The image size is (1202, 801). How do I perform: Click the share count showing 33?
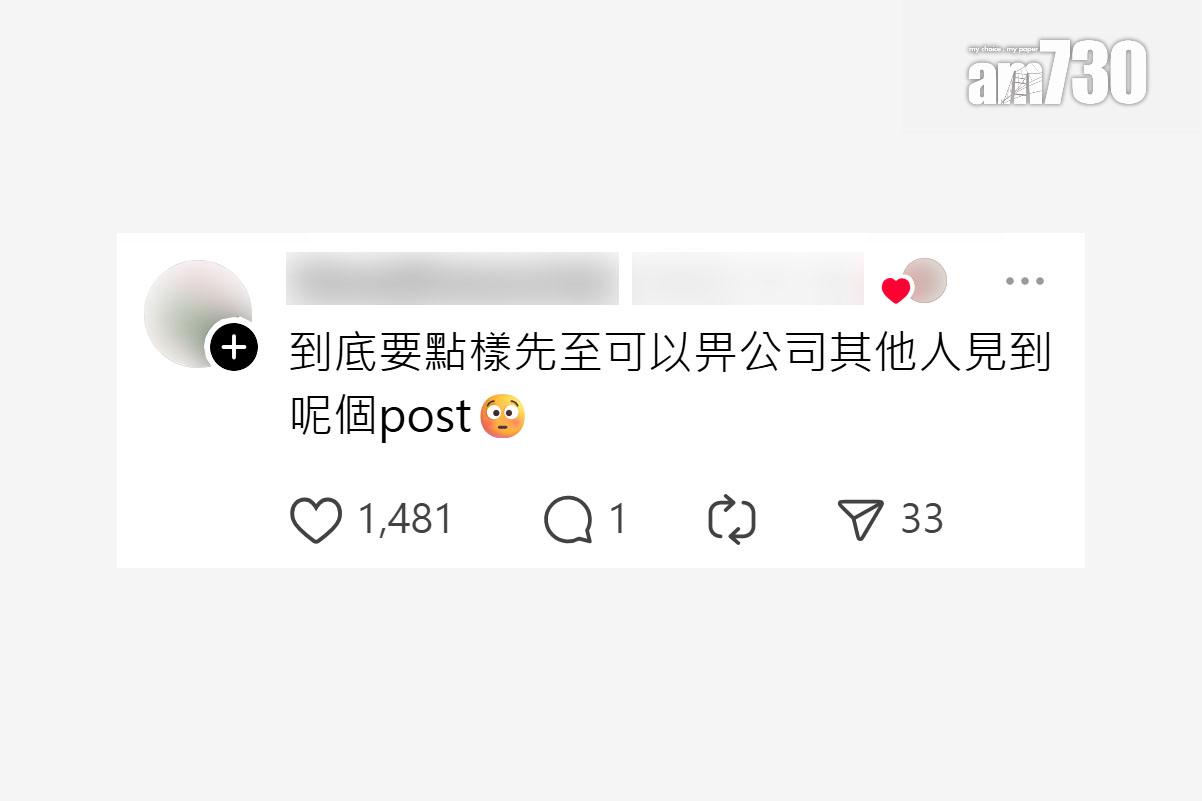click(922, 520)
